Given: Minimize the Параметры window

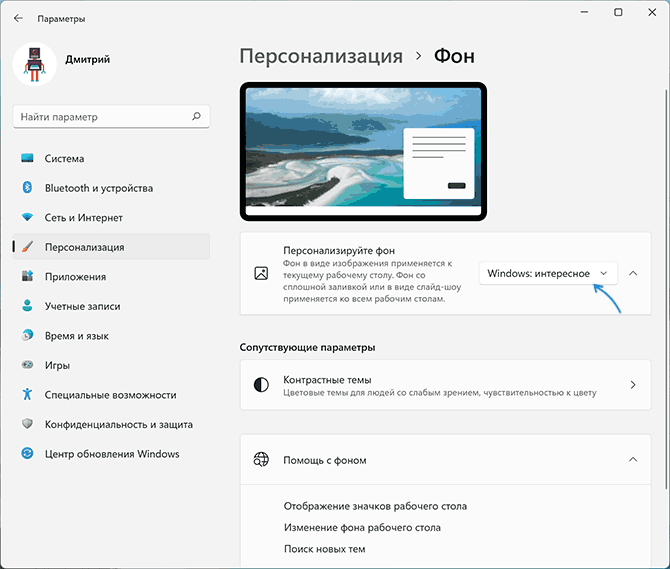Looking at the screenshot, I should pyautogui.click(x=585, y=12).
